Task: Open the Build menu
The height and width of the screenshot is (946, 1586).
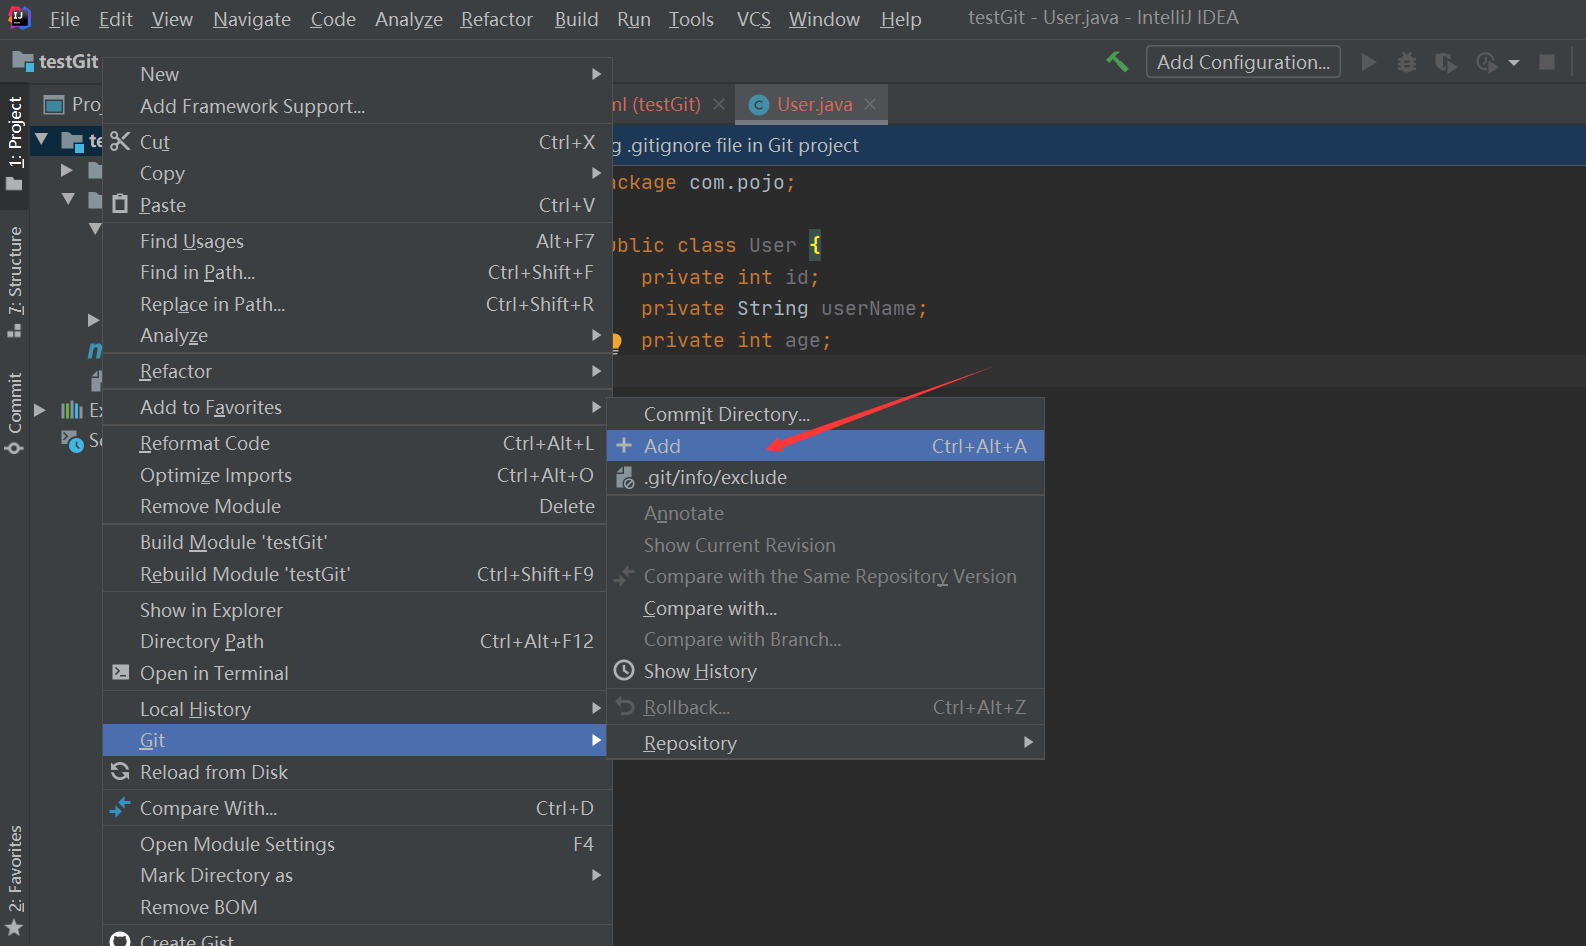Action: [x=576, y=19]
